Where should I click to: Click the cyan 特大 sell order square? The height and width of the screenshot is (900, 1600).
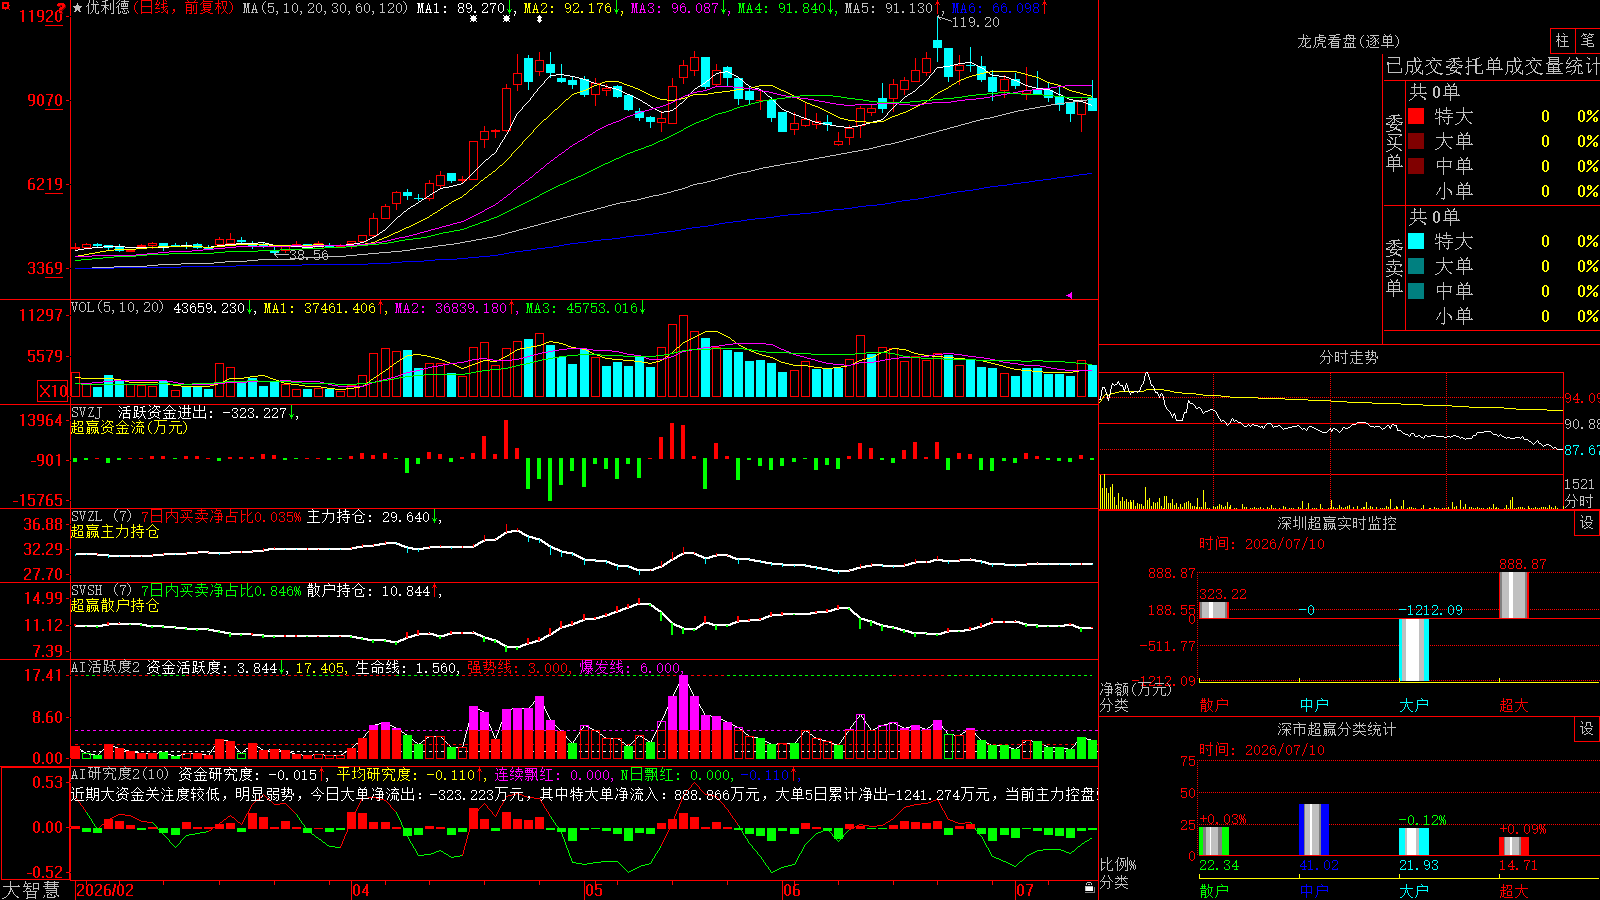[1416, 241]
